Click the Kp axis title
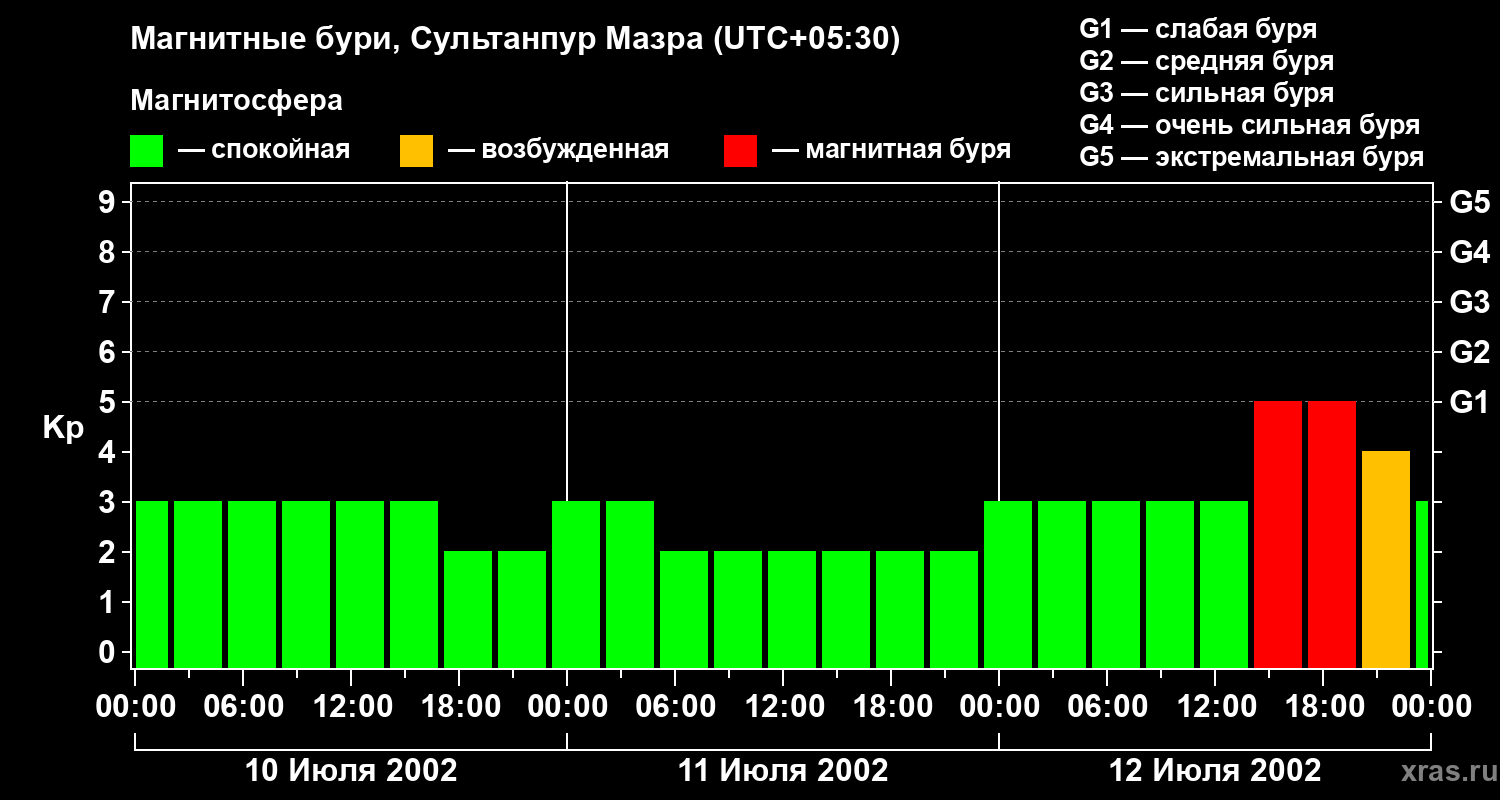 pyautogui.click(x=63, y=428)
